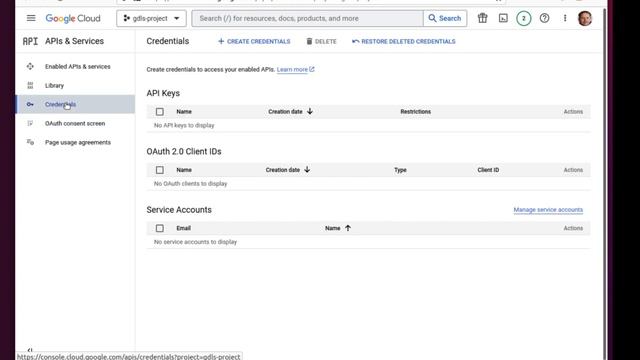Open the three-dot settings menu
Viewport: 640px width, 360px height.
tap(565, 18)
